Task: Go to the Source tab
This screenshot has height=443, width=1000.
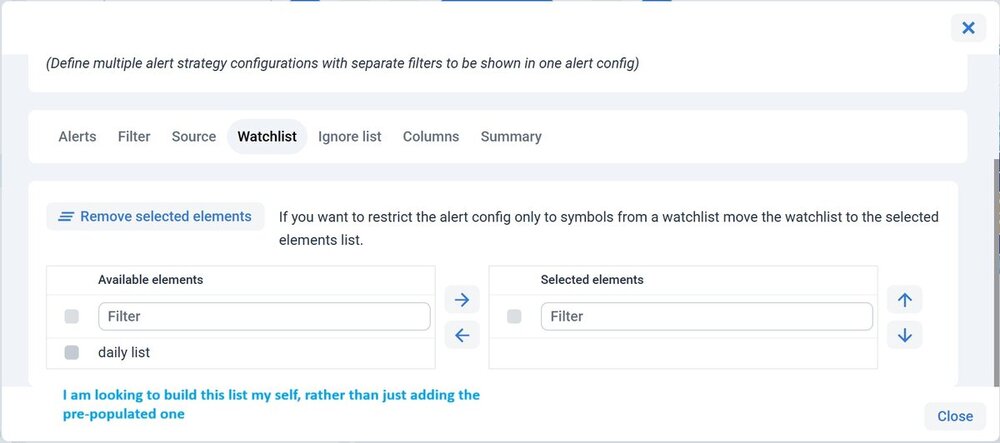Action: (x=194, y=136)
